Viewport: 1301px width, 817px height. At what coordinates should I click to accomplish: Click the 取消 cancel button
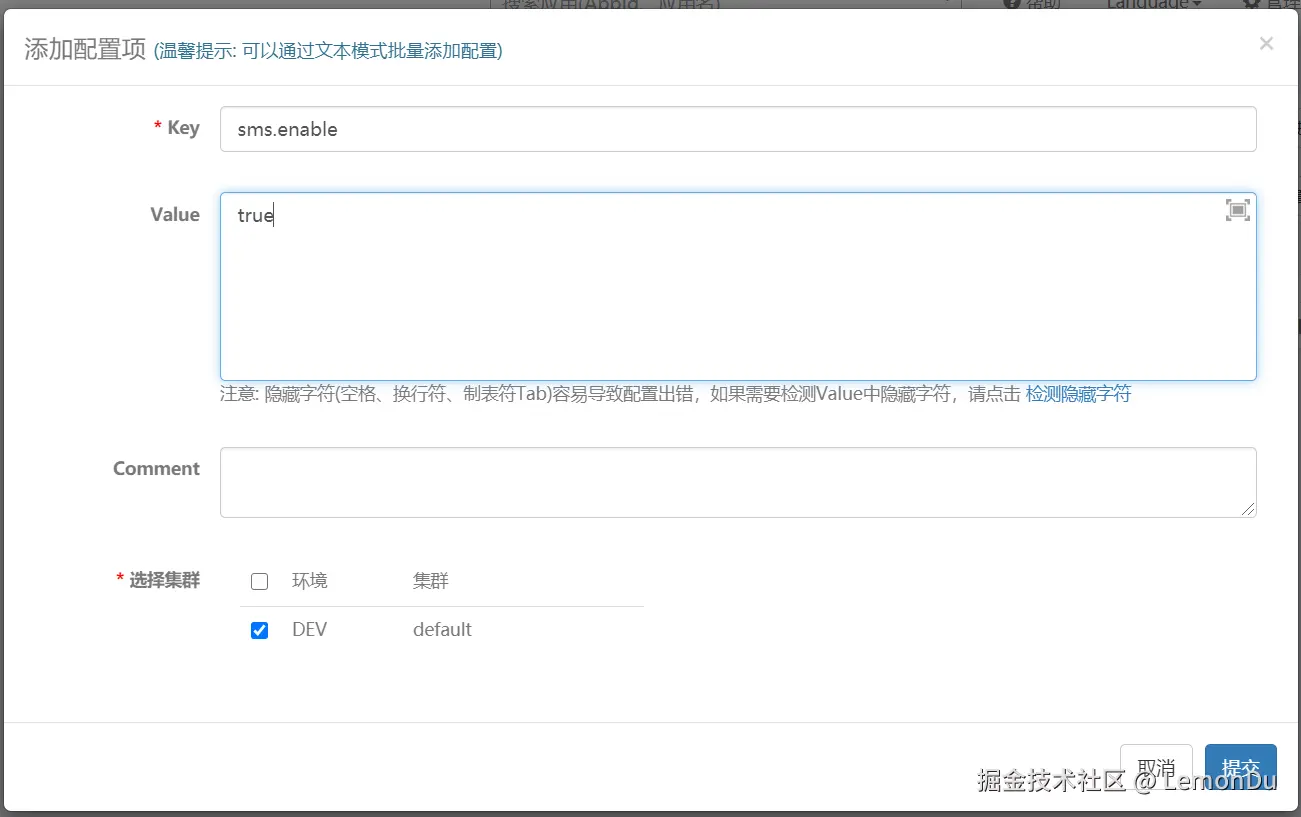(x=1156, y=769)
